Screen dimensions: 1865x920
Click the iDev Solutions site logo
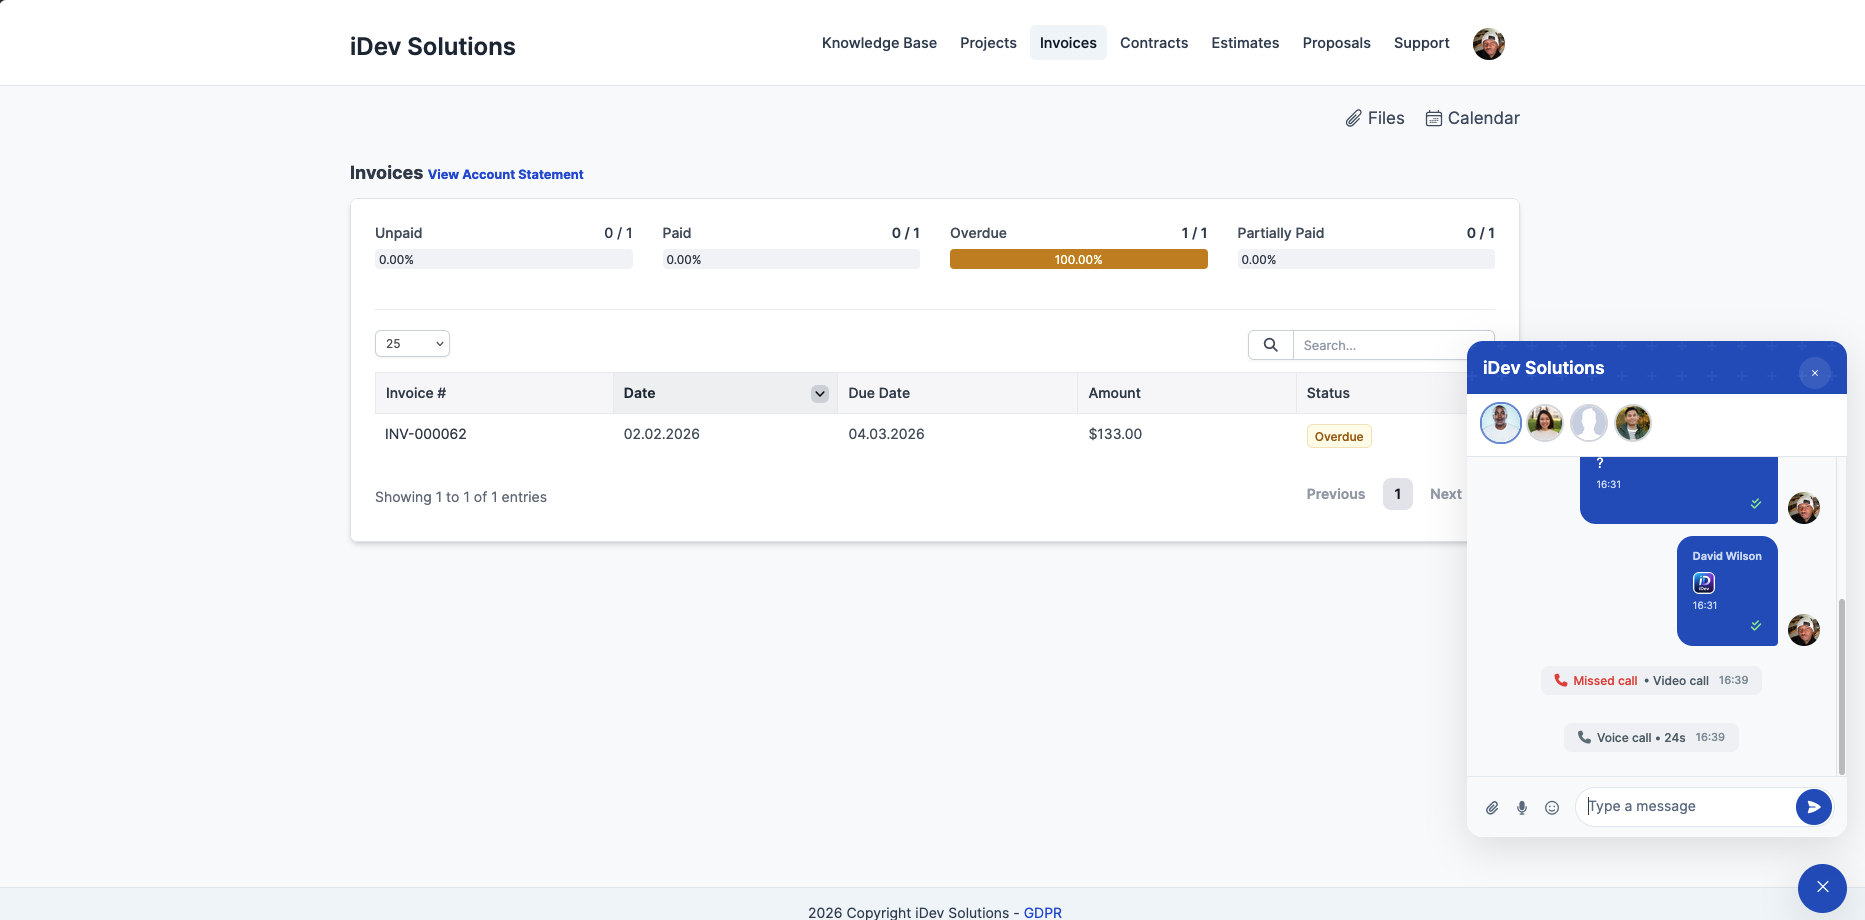click(x=432, y=46)
